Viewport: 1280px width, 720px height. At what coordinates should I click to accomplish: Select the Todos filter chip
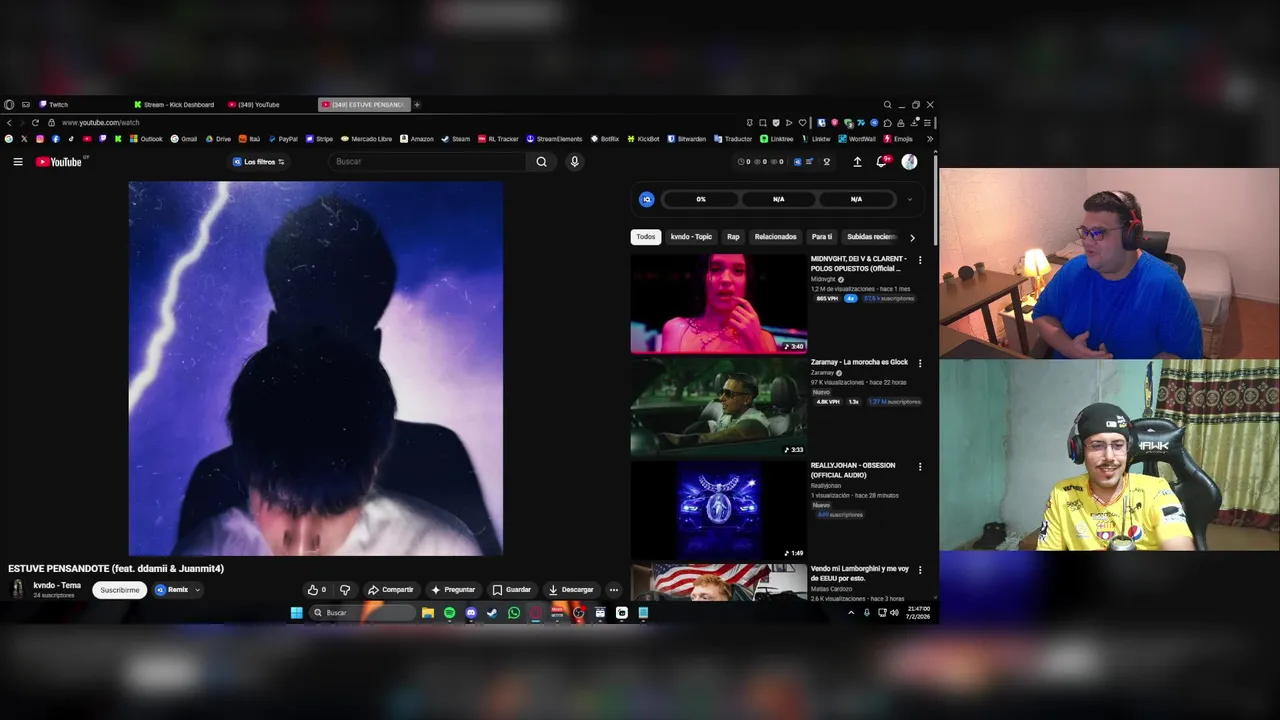coord(646,237)
